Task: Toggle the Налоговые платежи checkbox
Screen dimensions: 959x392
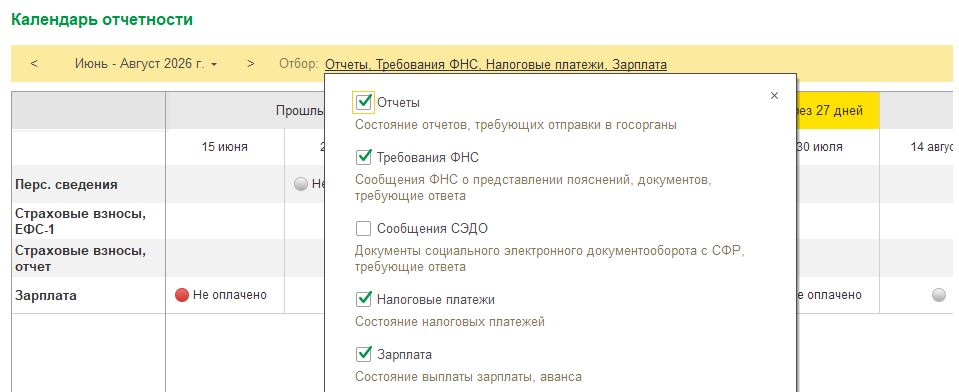Action: coord(364,300)
